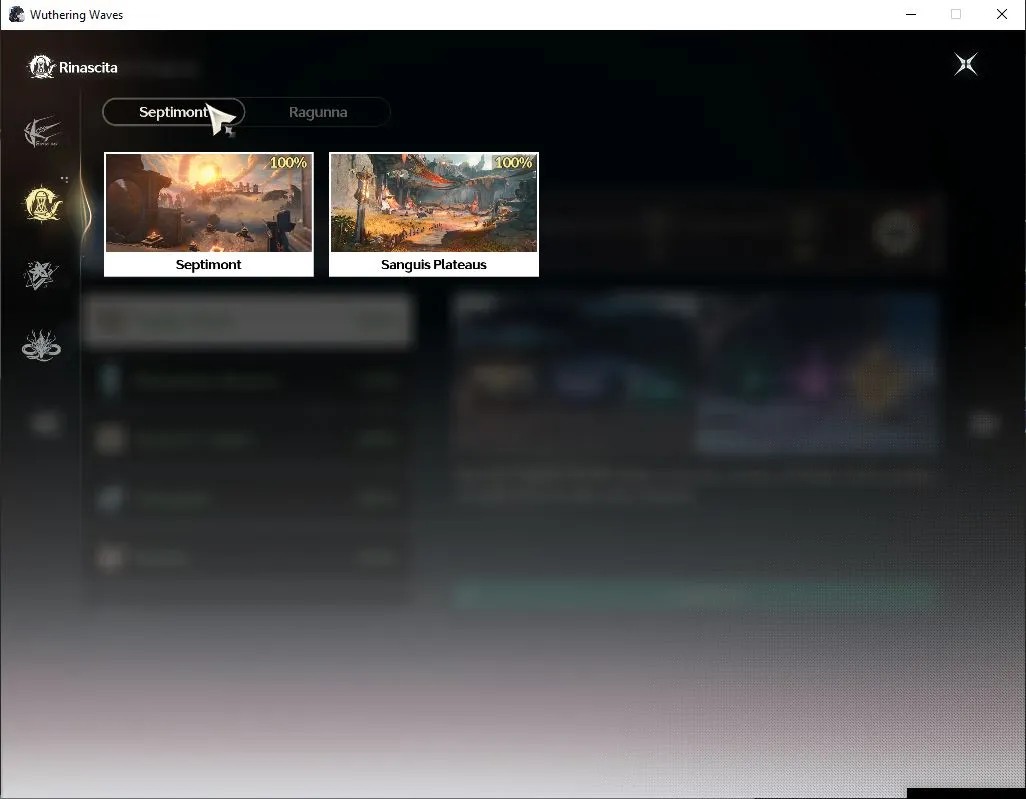
Task: Click the Sanguis Plateaus card caption
Action: (x=434, y=264)
